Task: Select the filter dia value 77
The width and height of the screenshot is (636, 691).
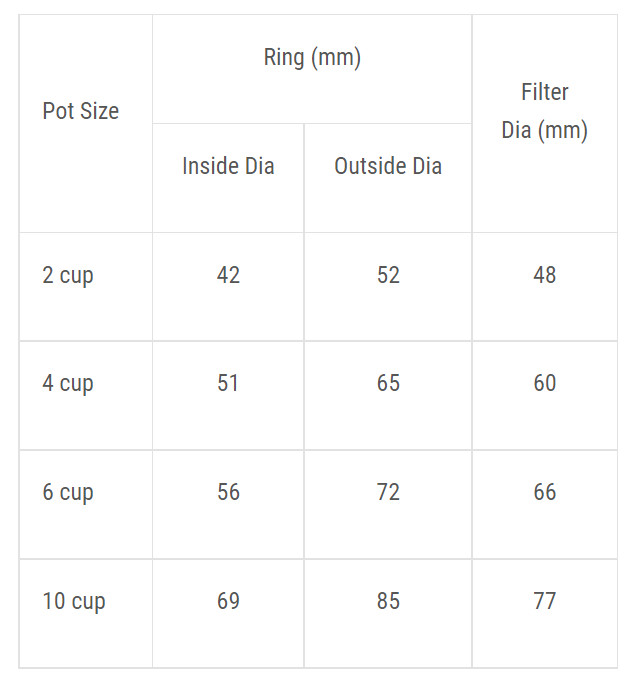Action: [x=545, y=601]
